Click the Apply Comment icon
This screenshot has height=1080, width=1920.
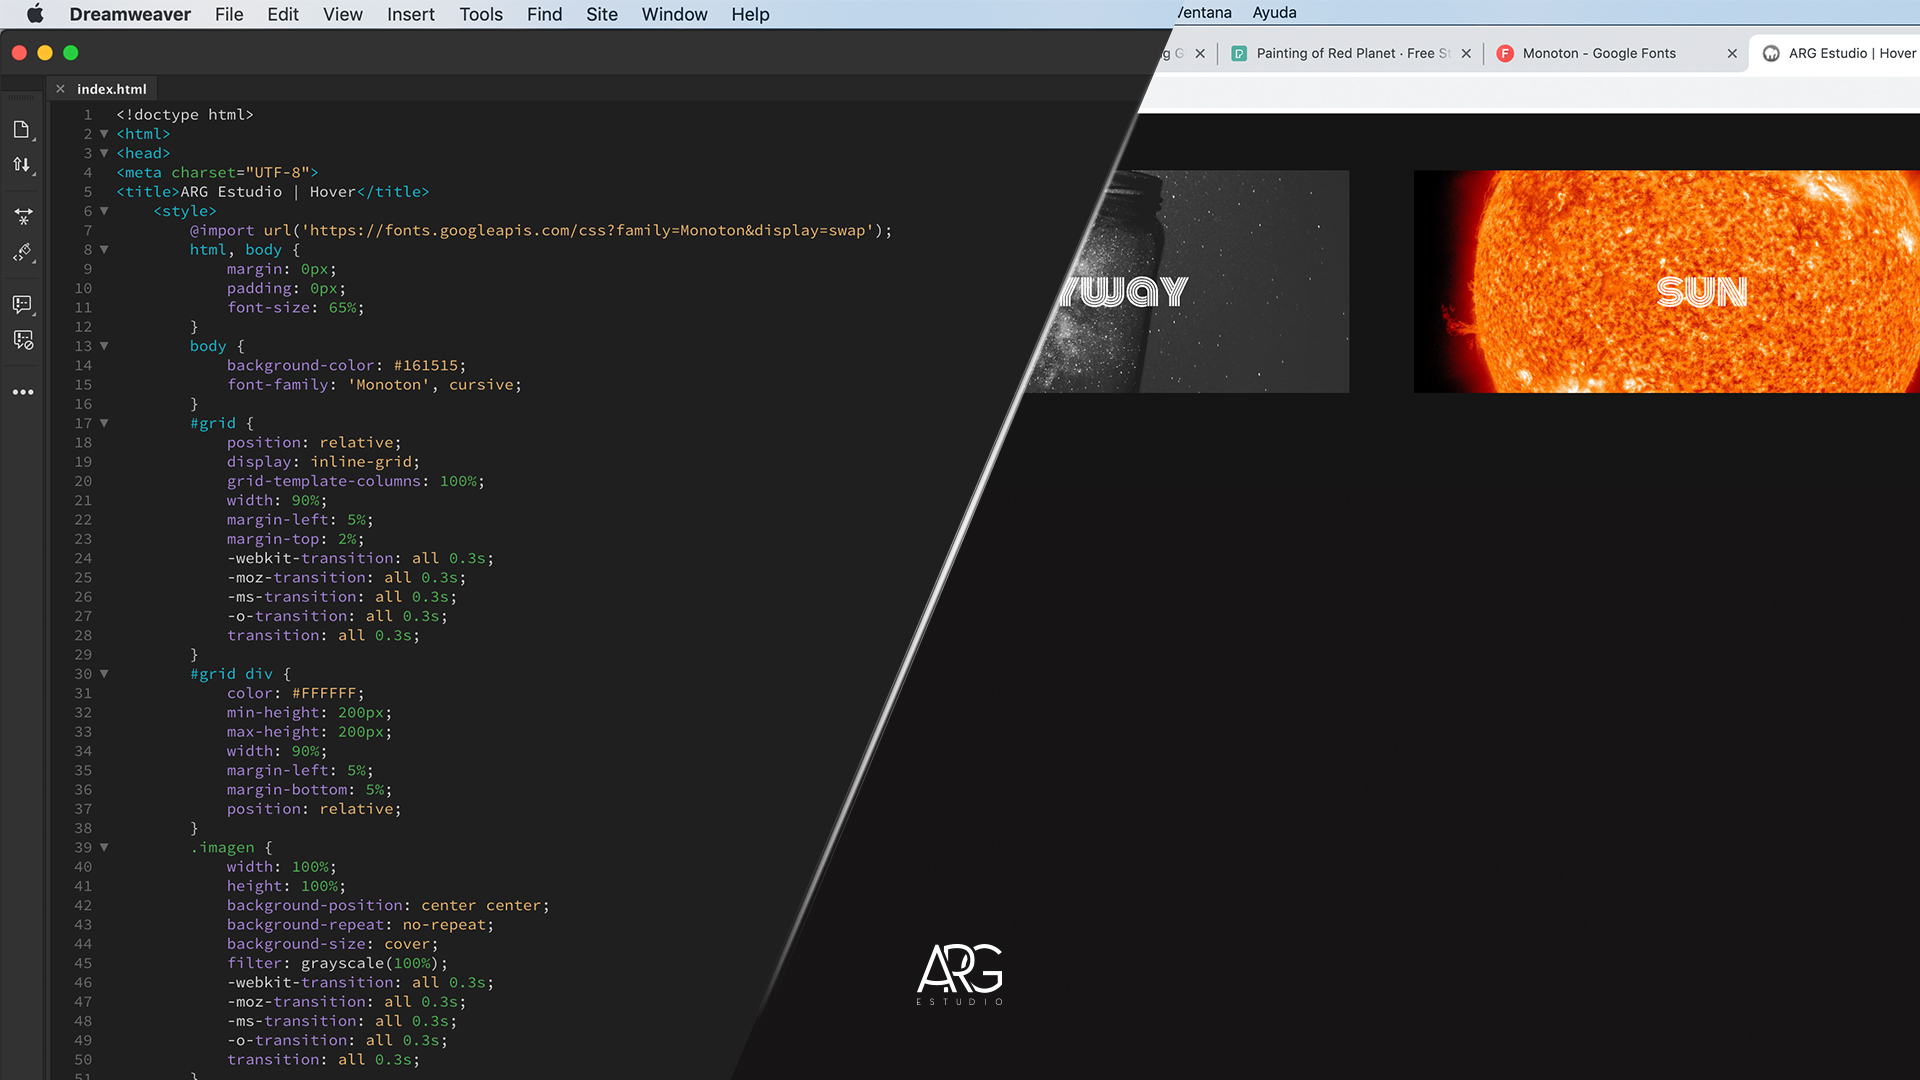22,304
